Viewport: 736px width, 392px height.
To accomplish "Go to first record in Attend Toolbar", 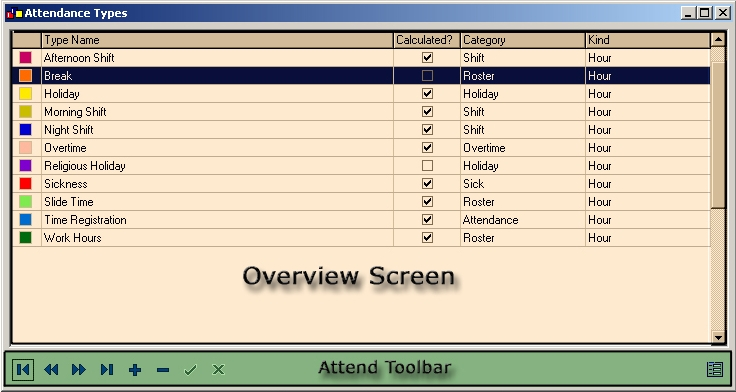I will (23, 369).
